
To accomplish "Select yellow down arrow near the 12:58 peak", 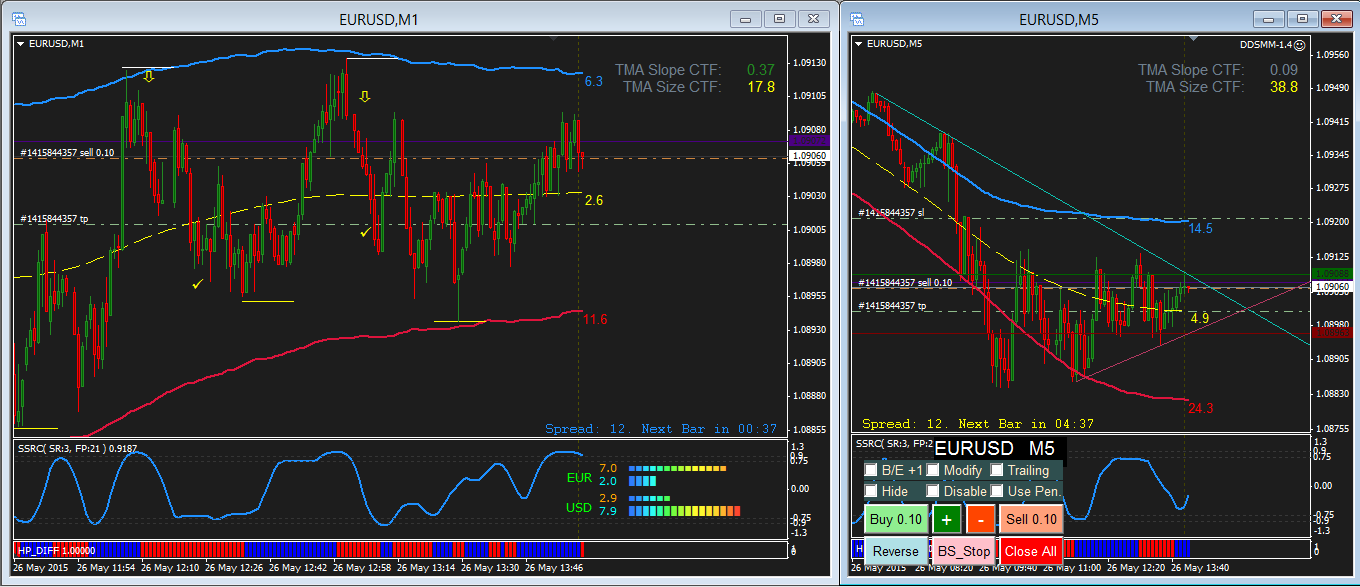I will coord(365,97).
